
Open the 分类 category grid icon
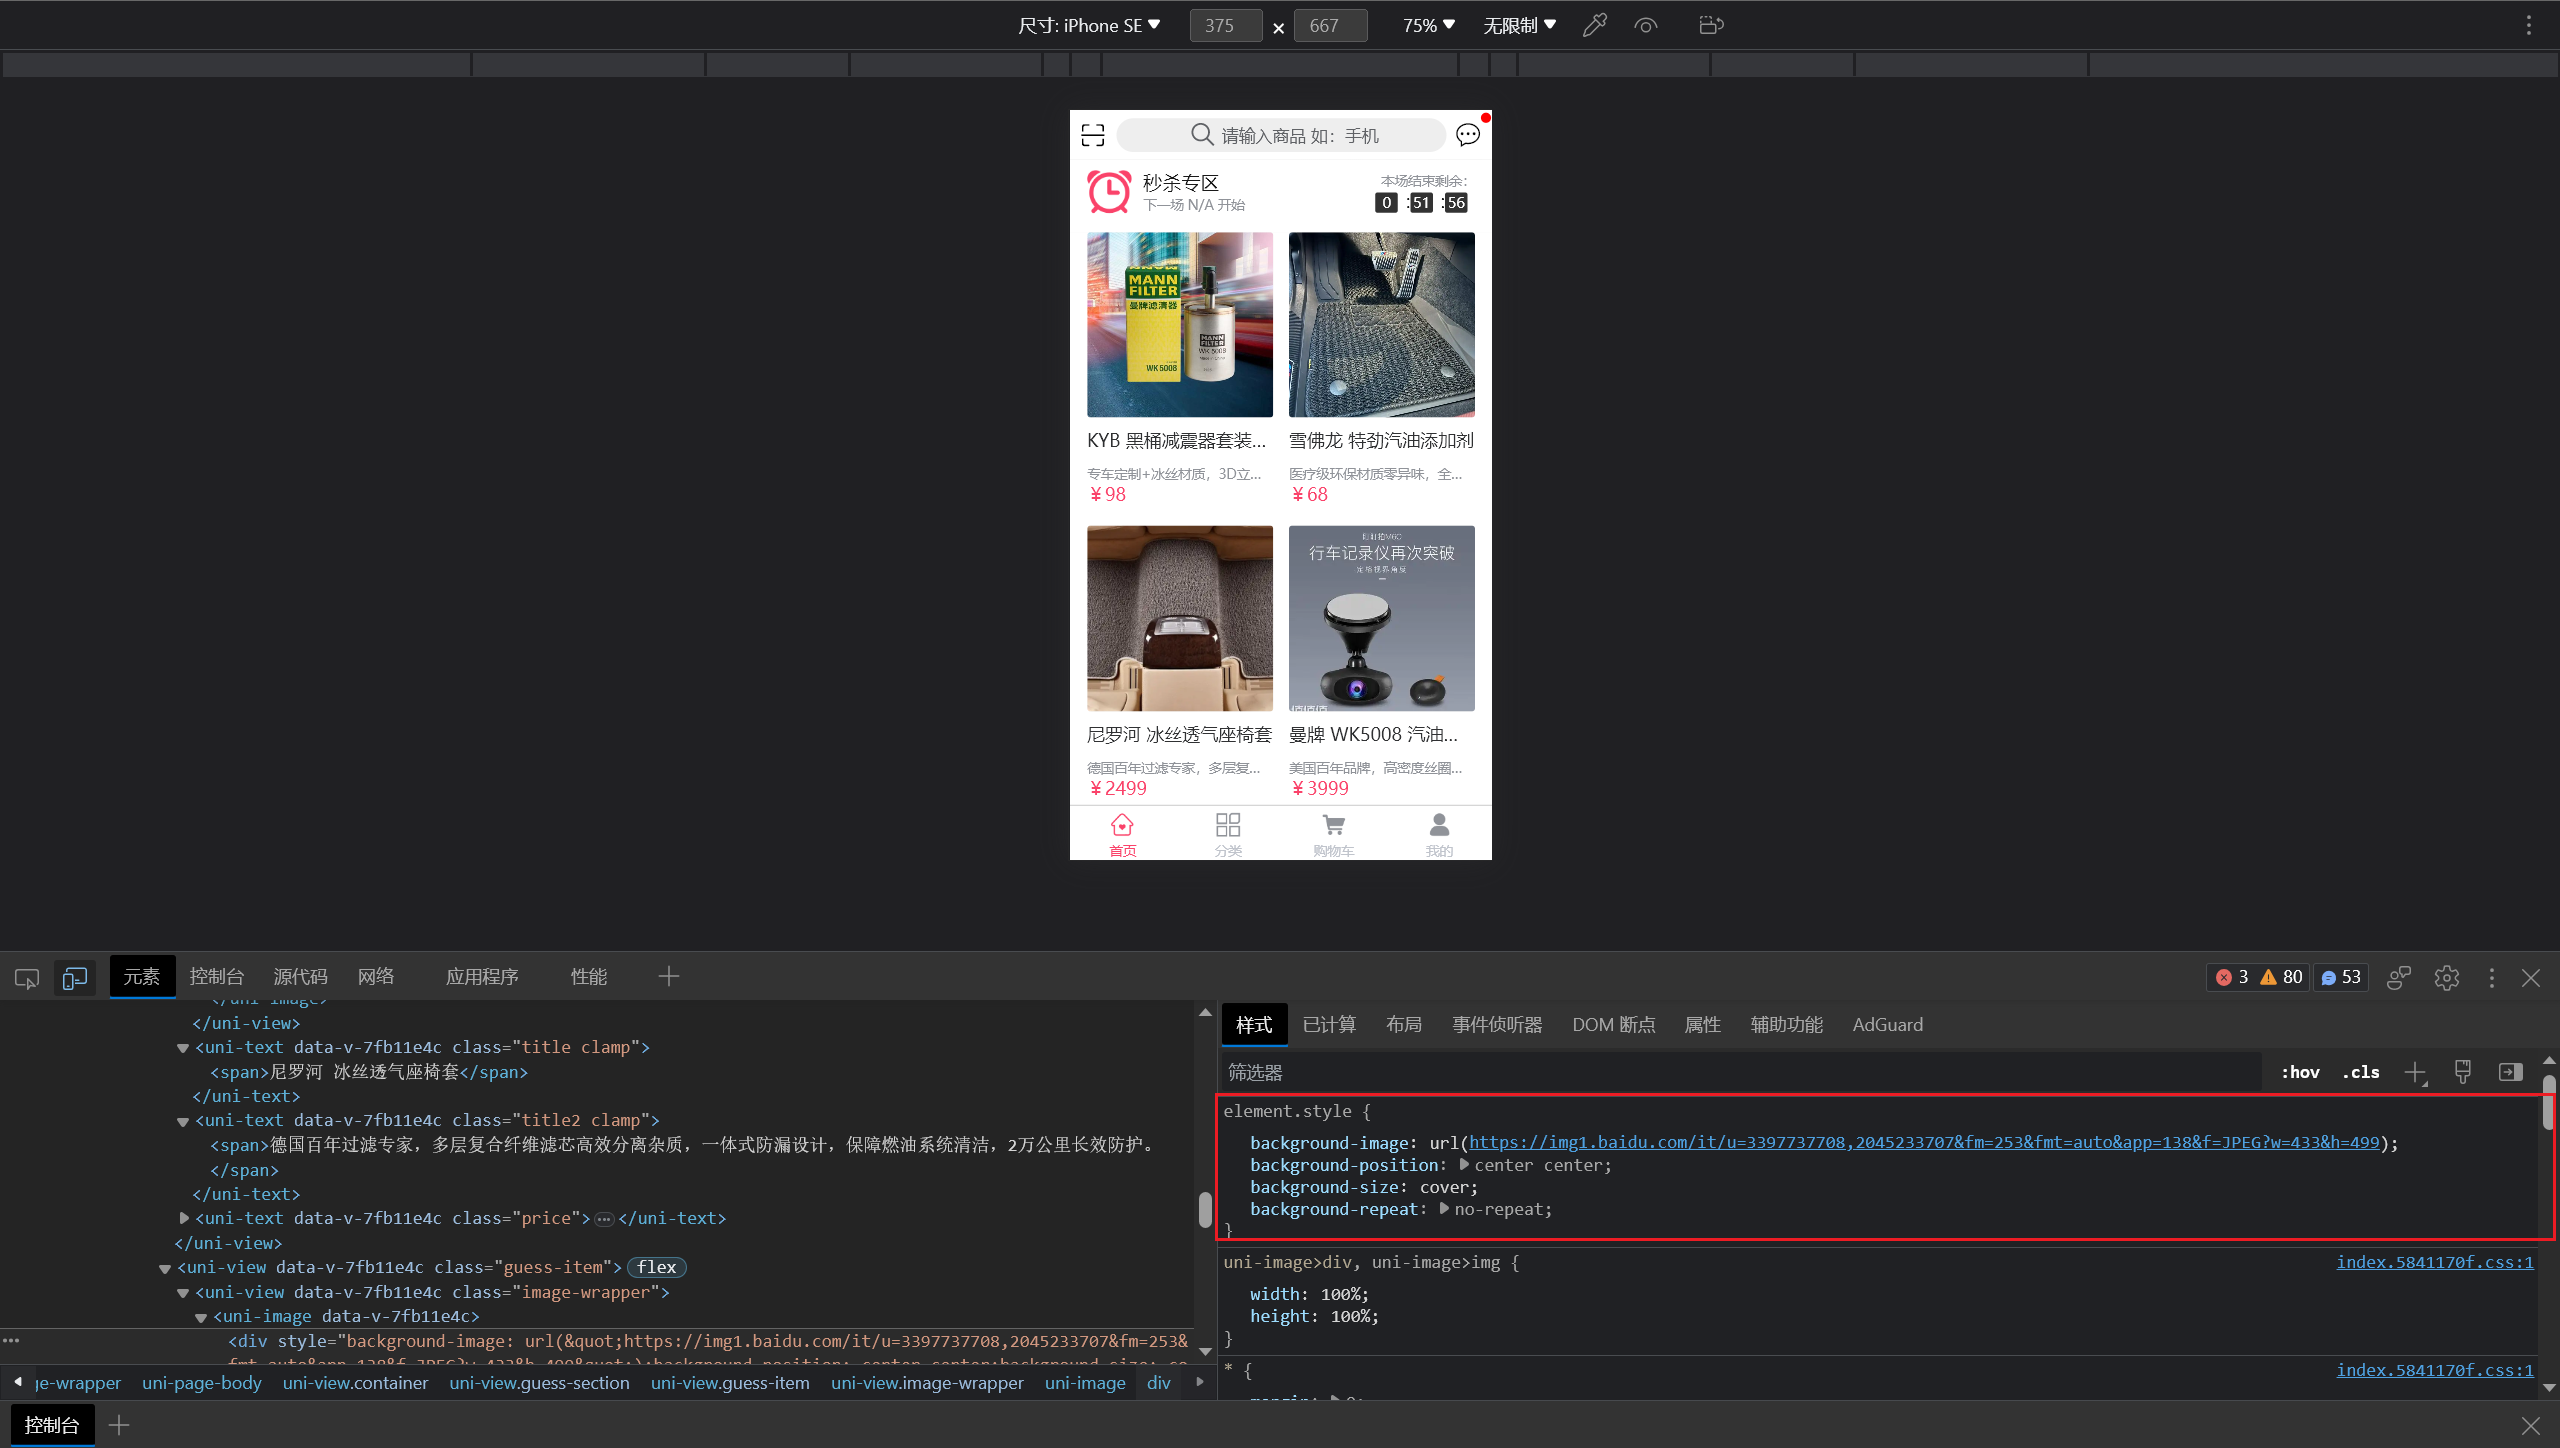[x=1228, y=826]
